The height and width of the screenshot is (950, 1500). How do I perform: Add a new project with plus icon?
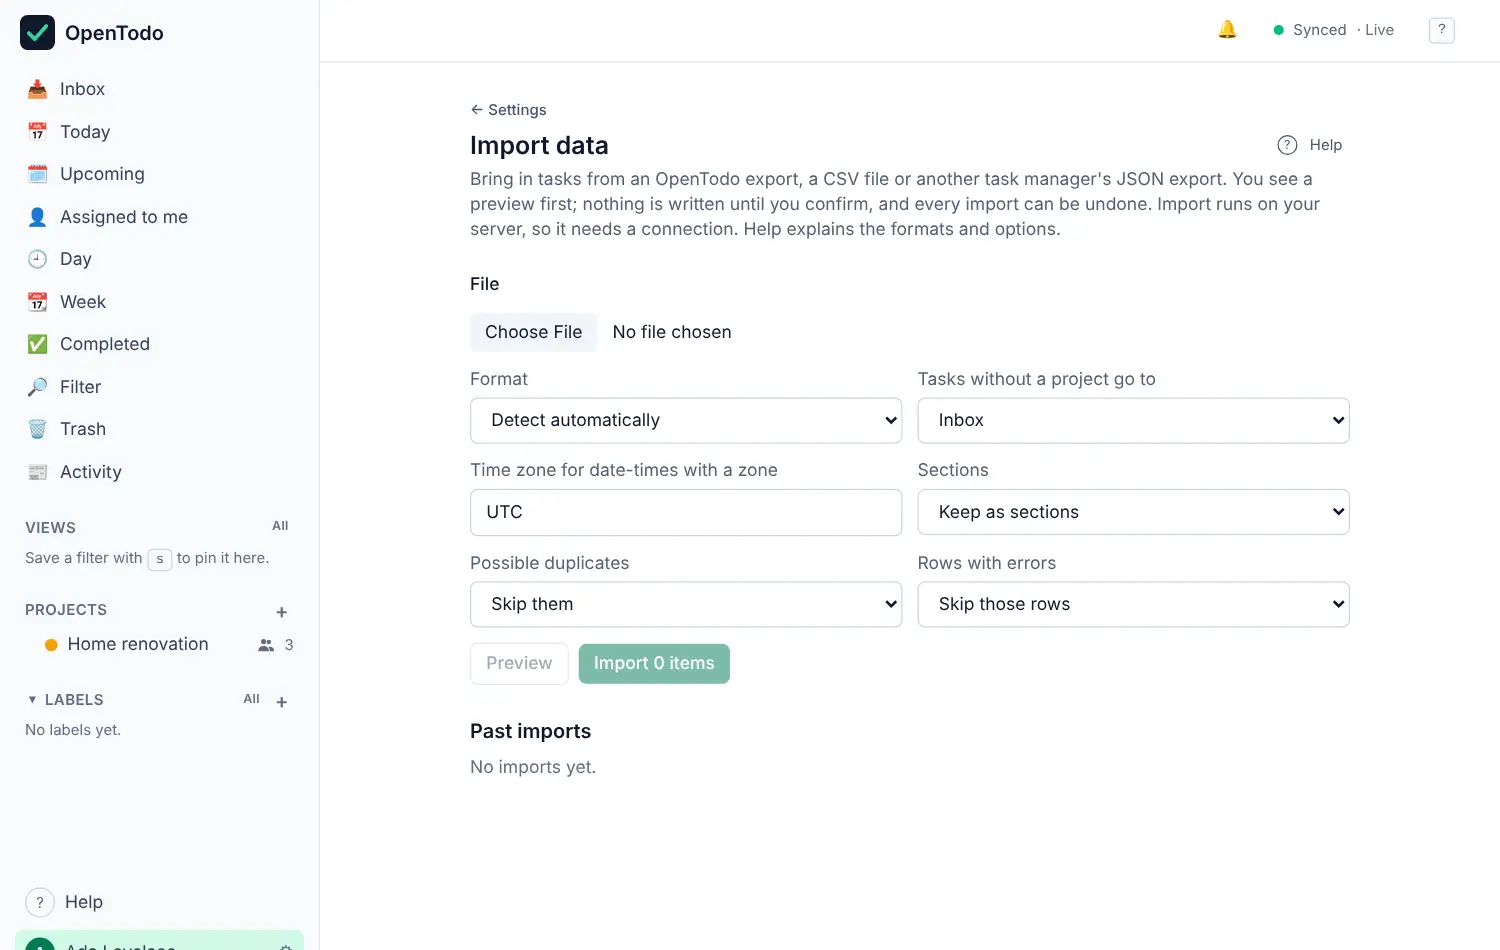click(x=282, y=612)
